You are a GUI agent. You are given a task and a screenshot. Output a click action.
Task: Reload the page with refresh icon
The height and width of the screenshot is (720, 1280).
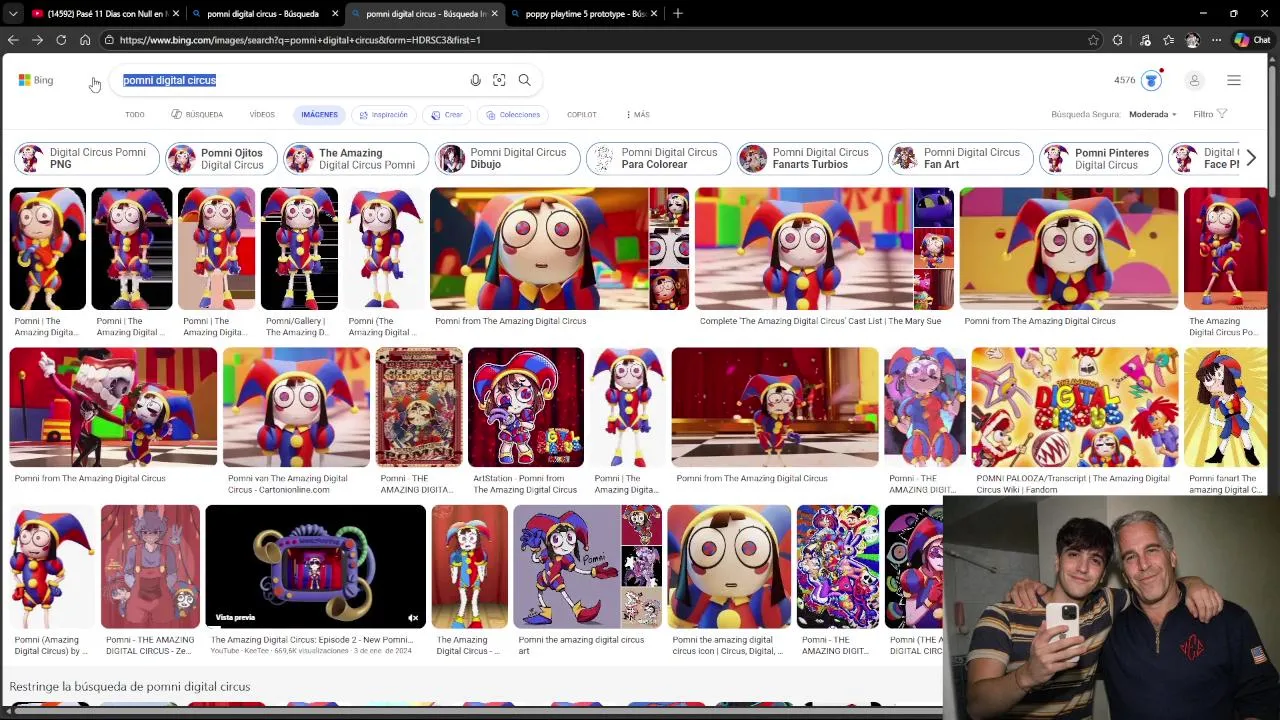[x=61, y=40]
